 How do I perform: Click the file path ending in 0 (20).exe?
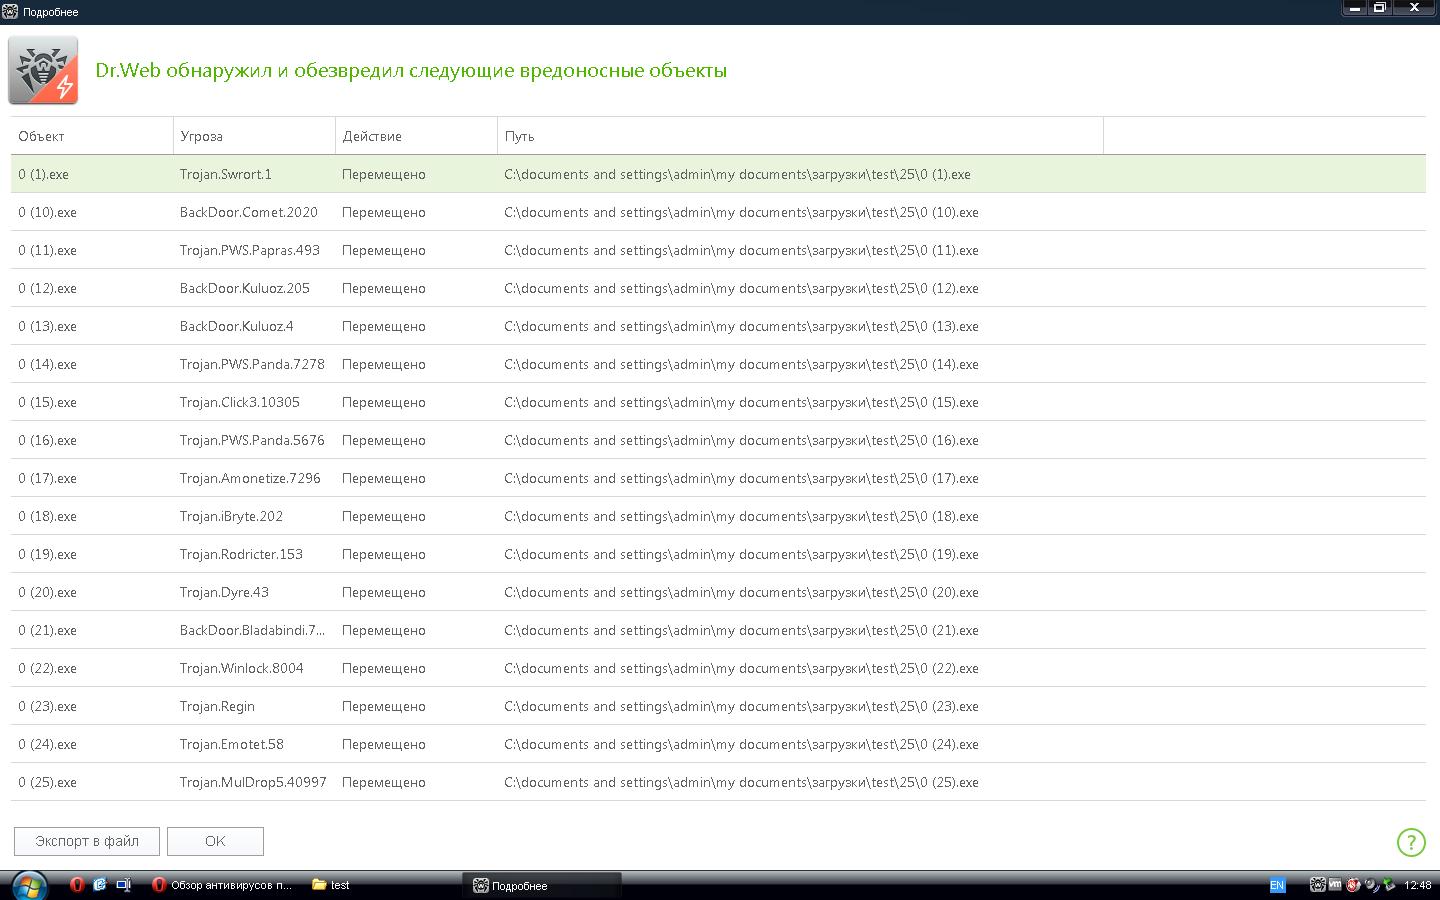click(741, 592)
